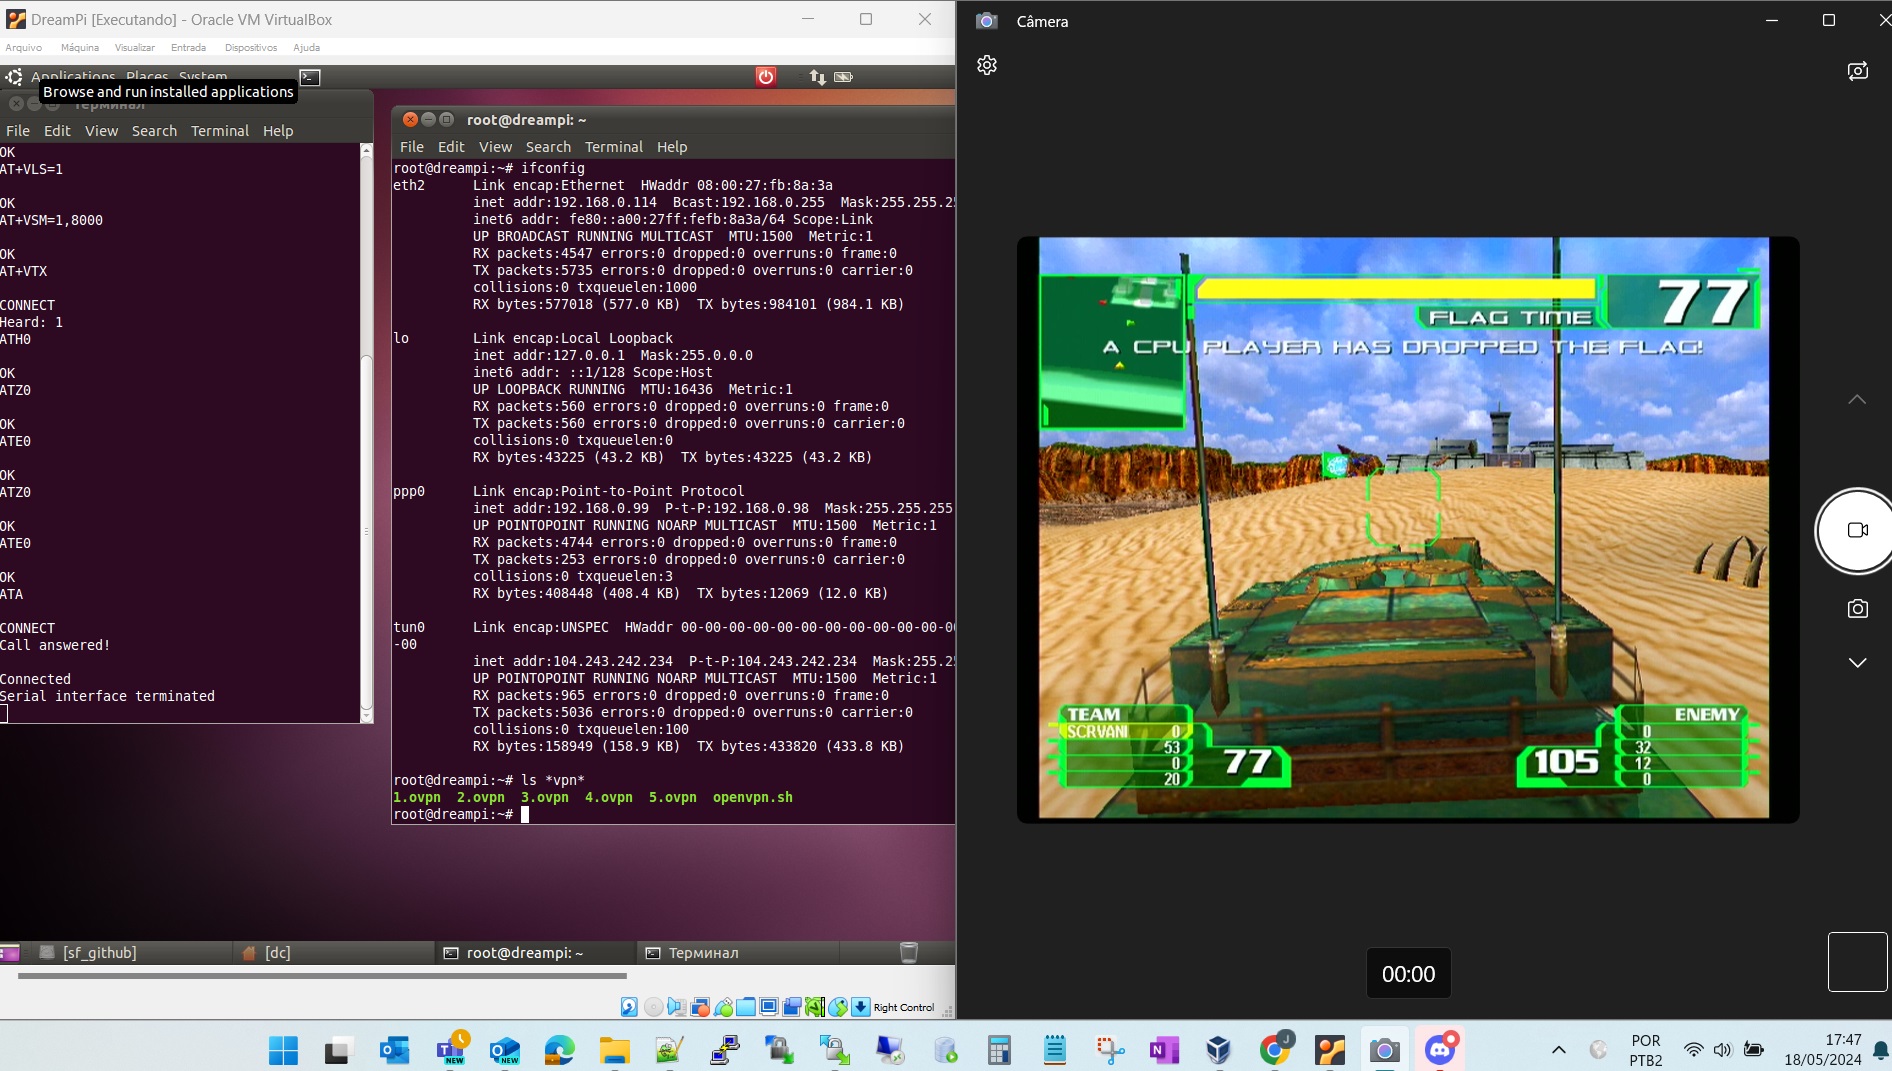
Task: Click VirtualBox keyboard capture arrow indicator
Action: coord(861,1007)
